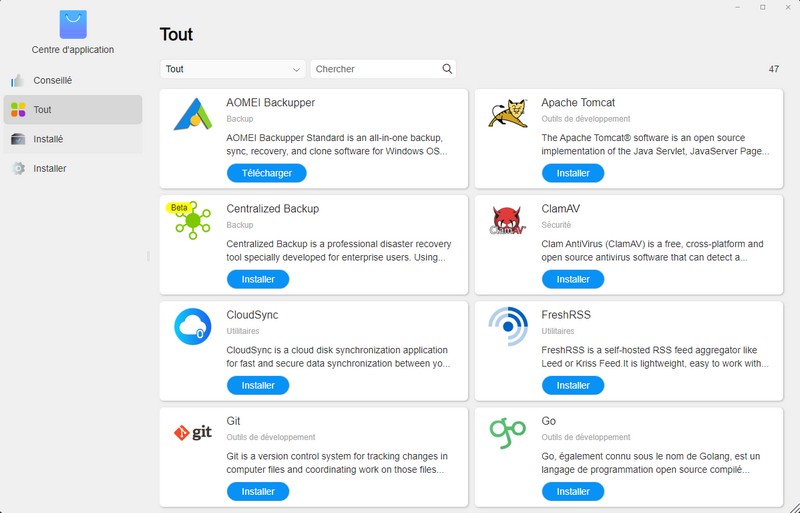Click the App Center shopping bag logo

(x=73, y=24)
